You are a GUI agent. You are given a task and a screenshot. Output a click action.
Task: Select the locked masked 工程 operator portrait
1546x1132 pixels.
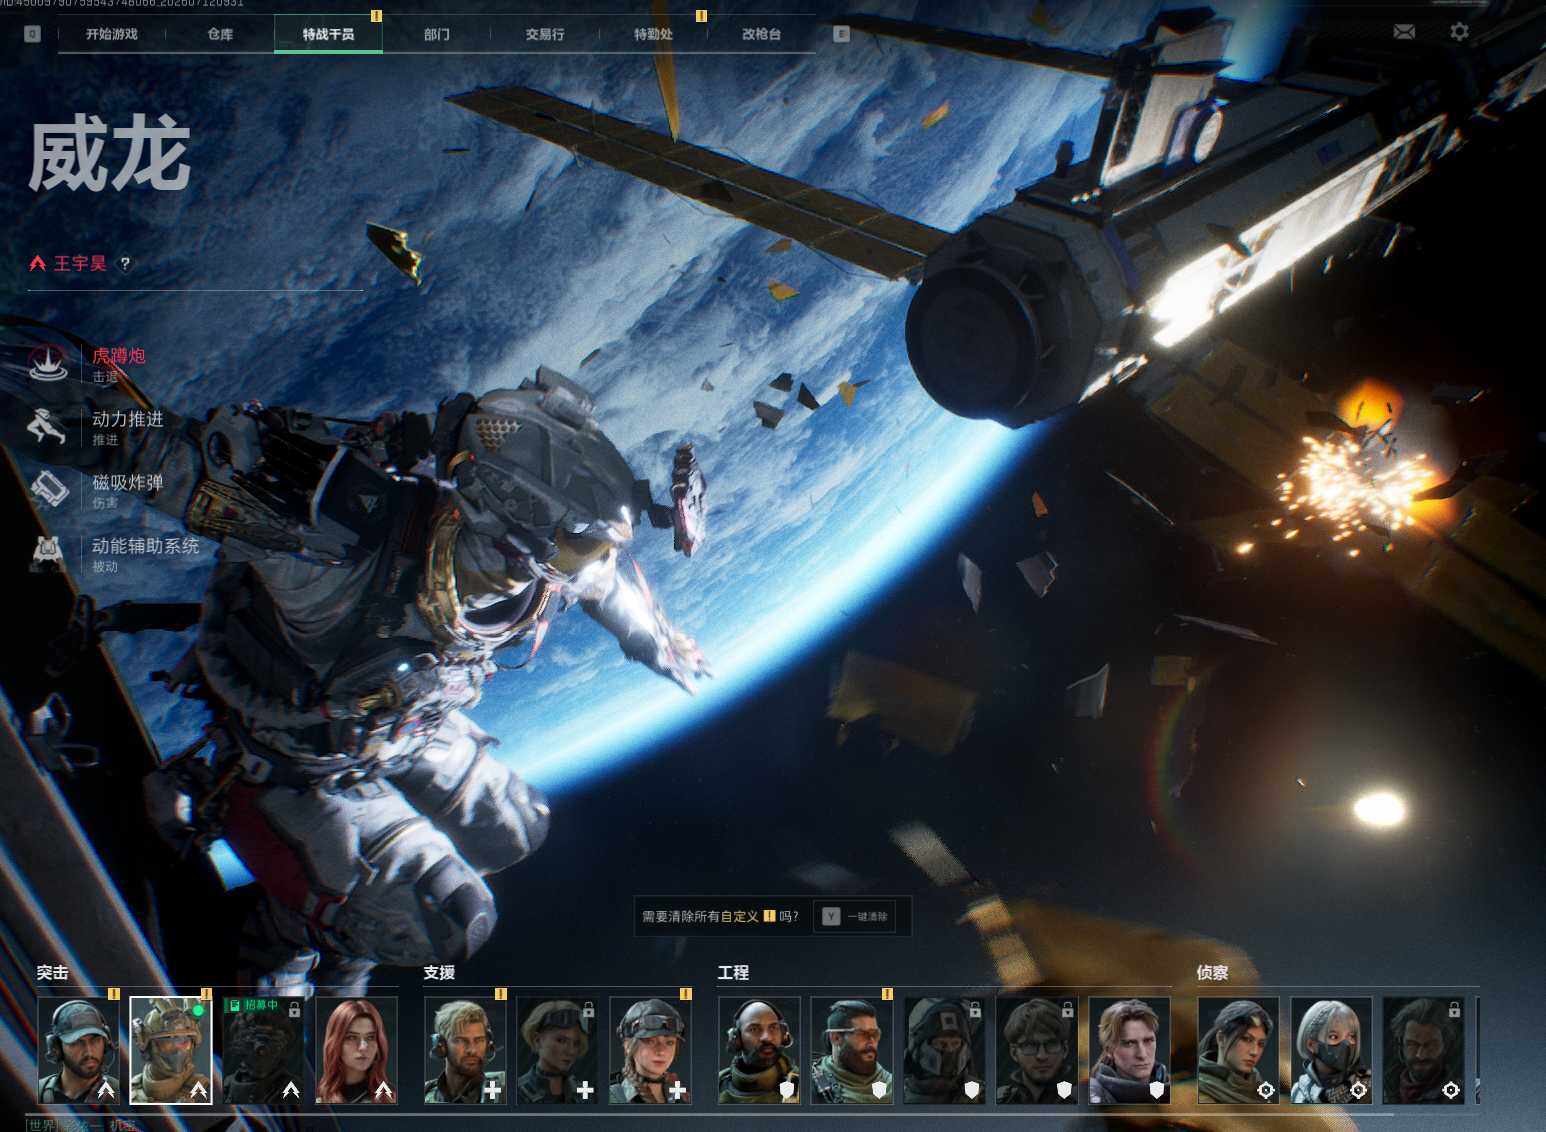click(944, 1050)
